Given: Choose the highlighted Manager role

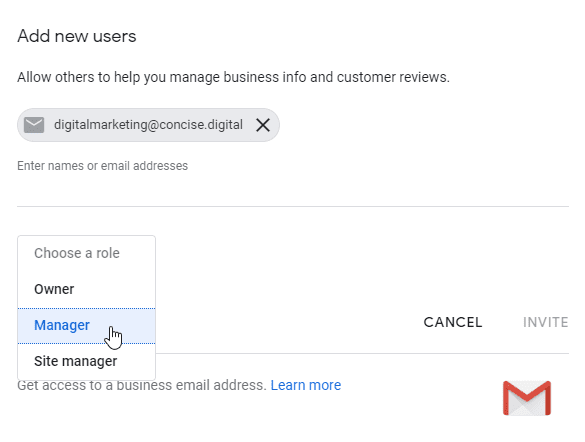Looking at the screenshot, I should coord(87,326).
